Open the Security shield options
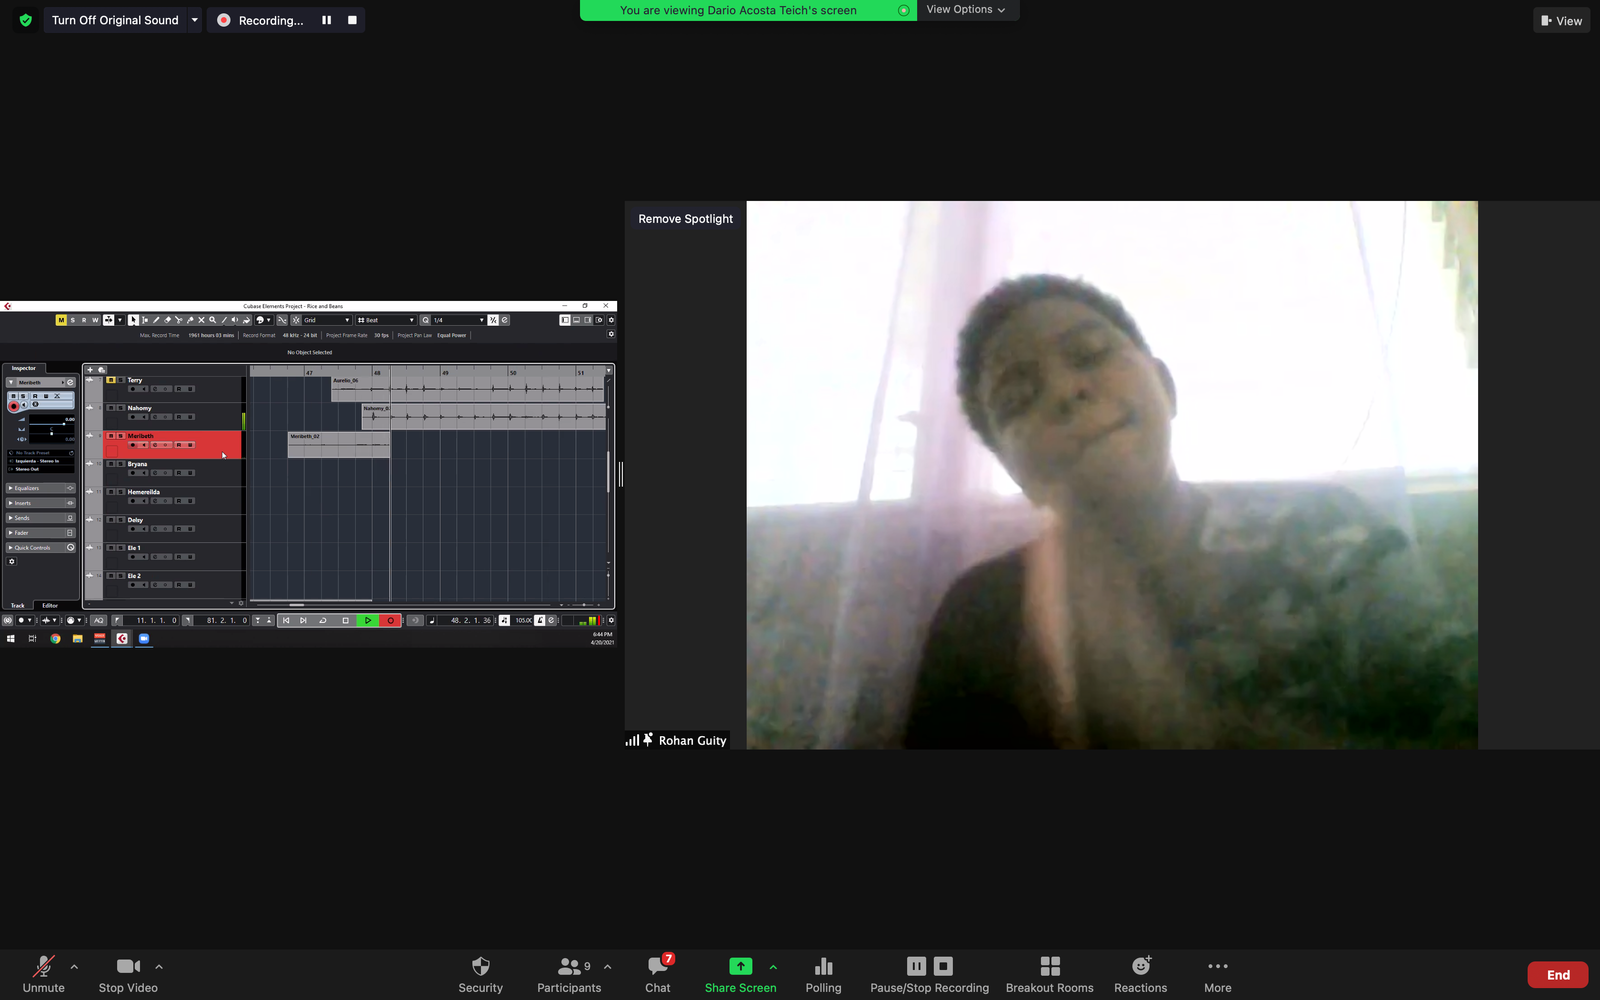Viewport: 1600px width, 1000px height. tap(480, 973)
